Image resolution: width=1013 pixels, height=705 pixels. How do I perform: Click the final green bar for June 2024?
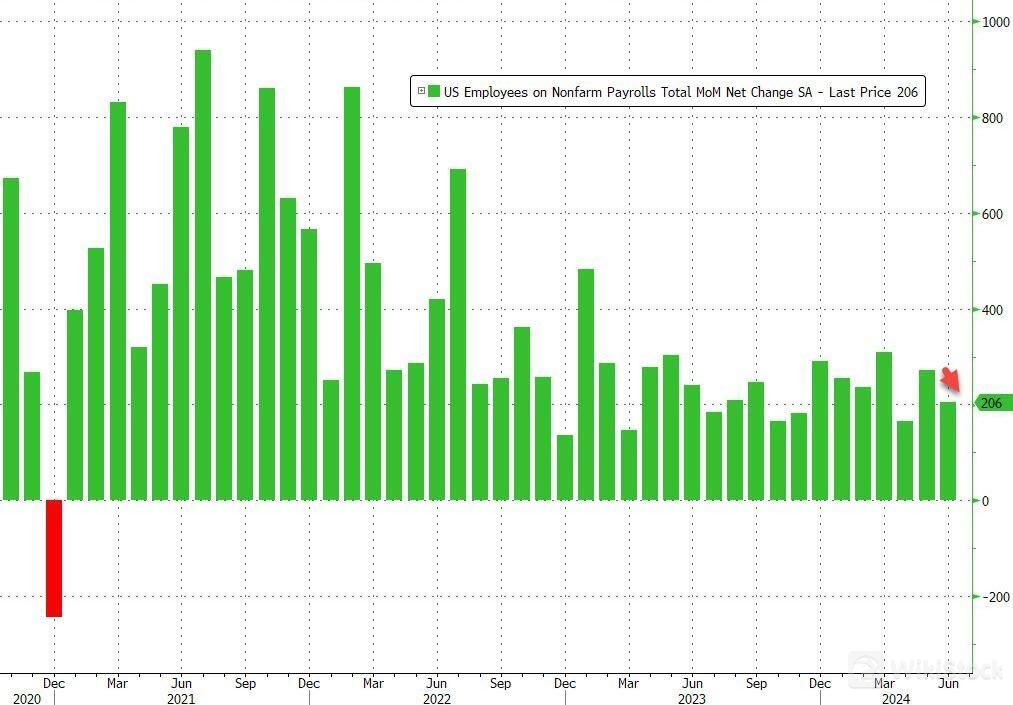(948, 450)
